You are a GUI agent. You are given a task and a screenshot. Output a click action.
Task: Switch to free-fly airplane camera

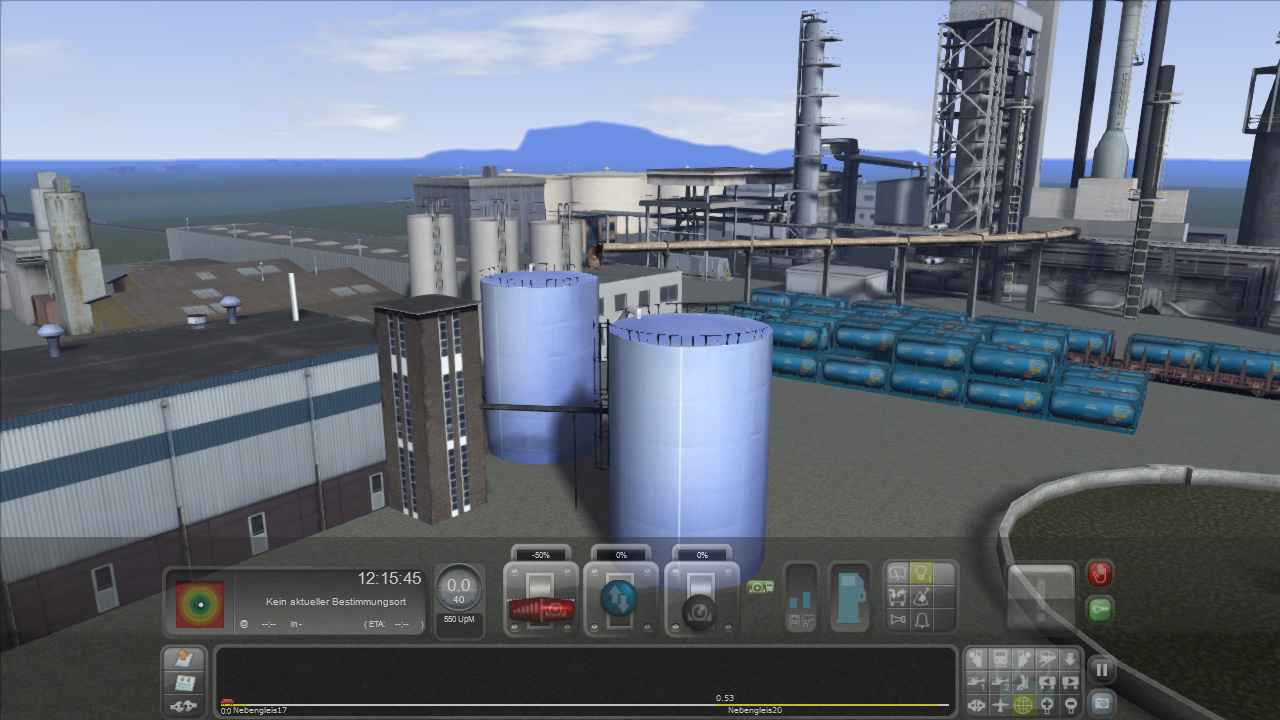1000,706
